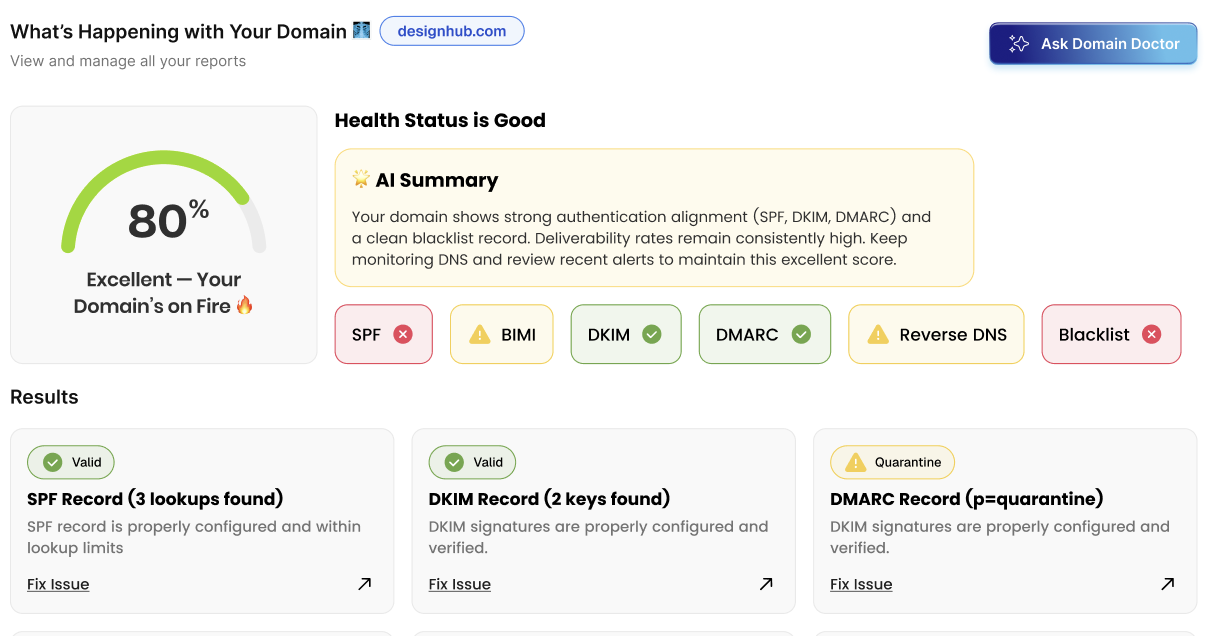Click Fix Issue link under SPF Record
Image resolution: width=1222 pixels, height=636 pixels.
coord(58,584)
